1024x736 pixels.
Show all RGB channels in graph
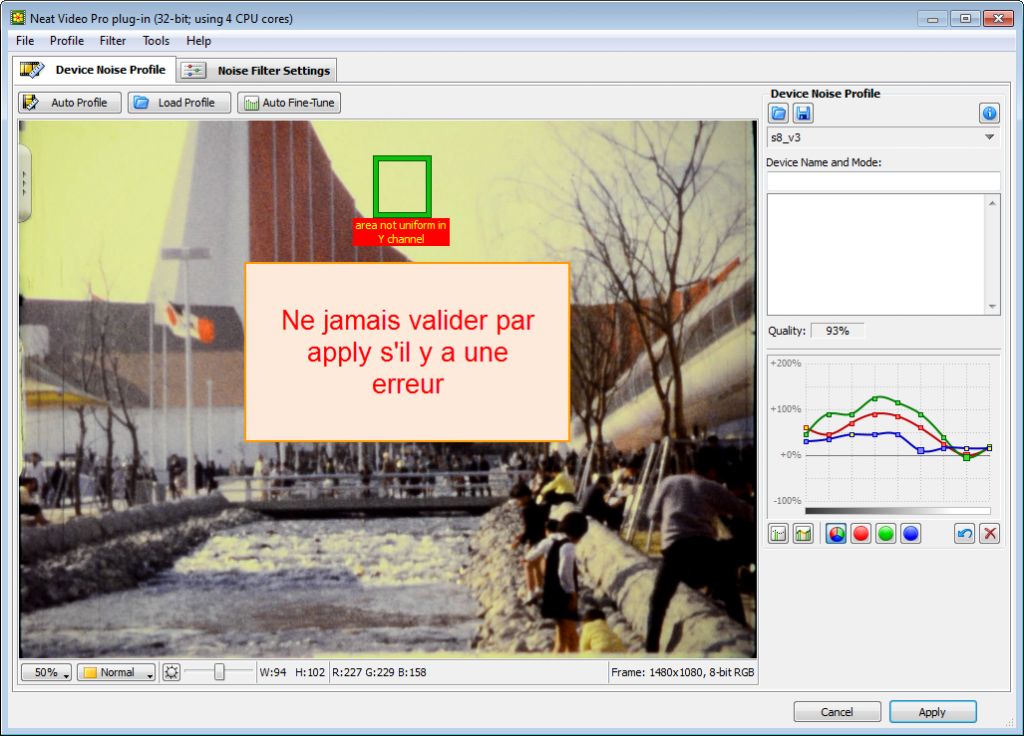[x=836, y=534]
